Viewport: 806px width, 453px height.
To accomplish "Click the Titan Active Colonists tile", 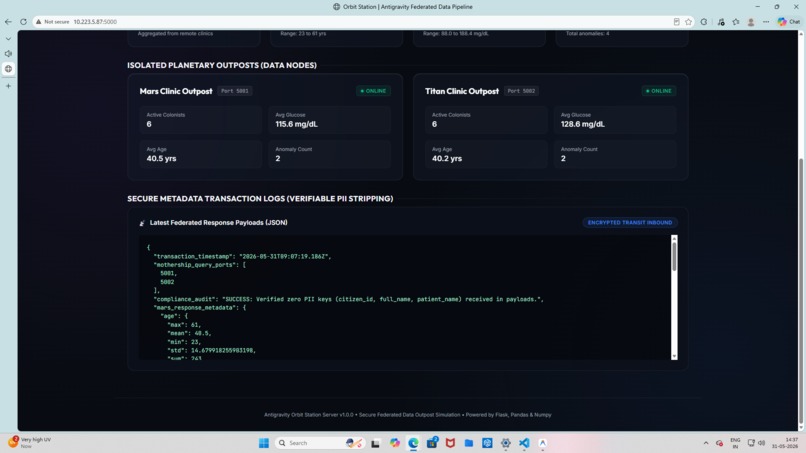I will coord(486,120).
